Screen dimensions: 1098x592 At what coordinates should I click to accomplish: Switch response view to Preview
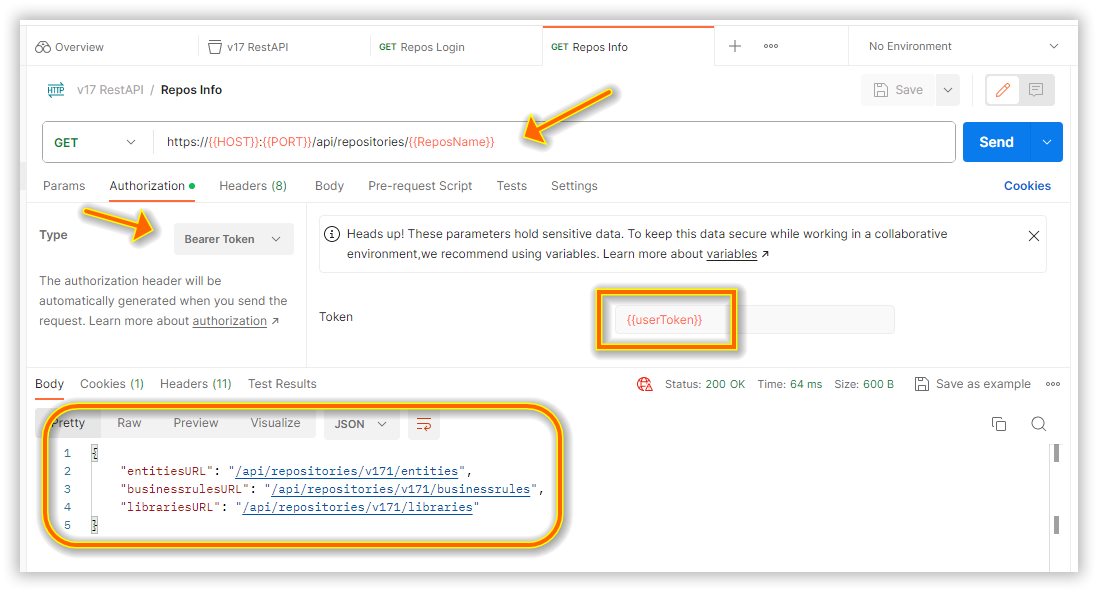pyautogui.click(x=195, y=423)
